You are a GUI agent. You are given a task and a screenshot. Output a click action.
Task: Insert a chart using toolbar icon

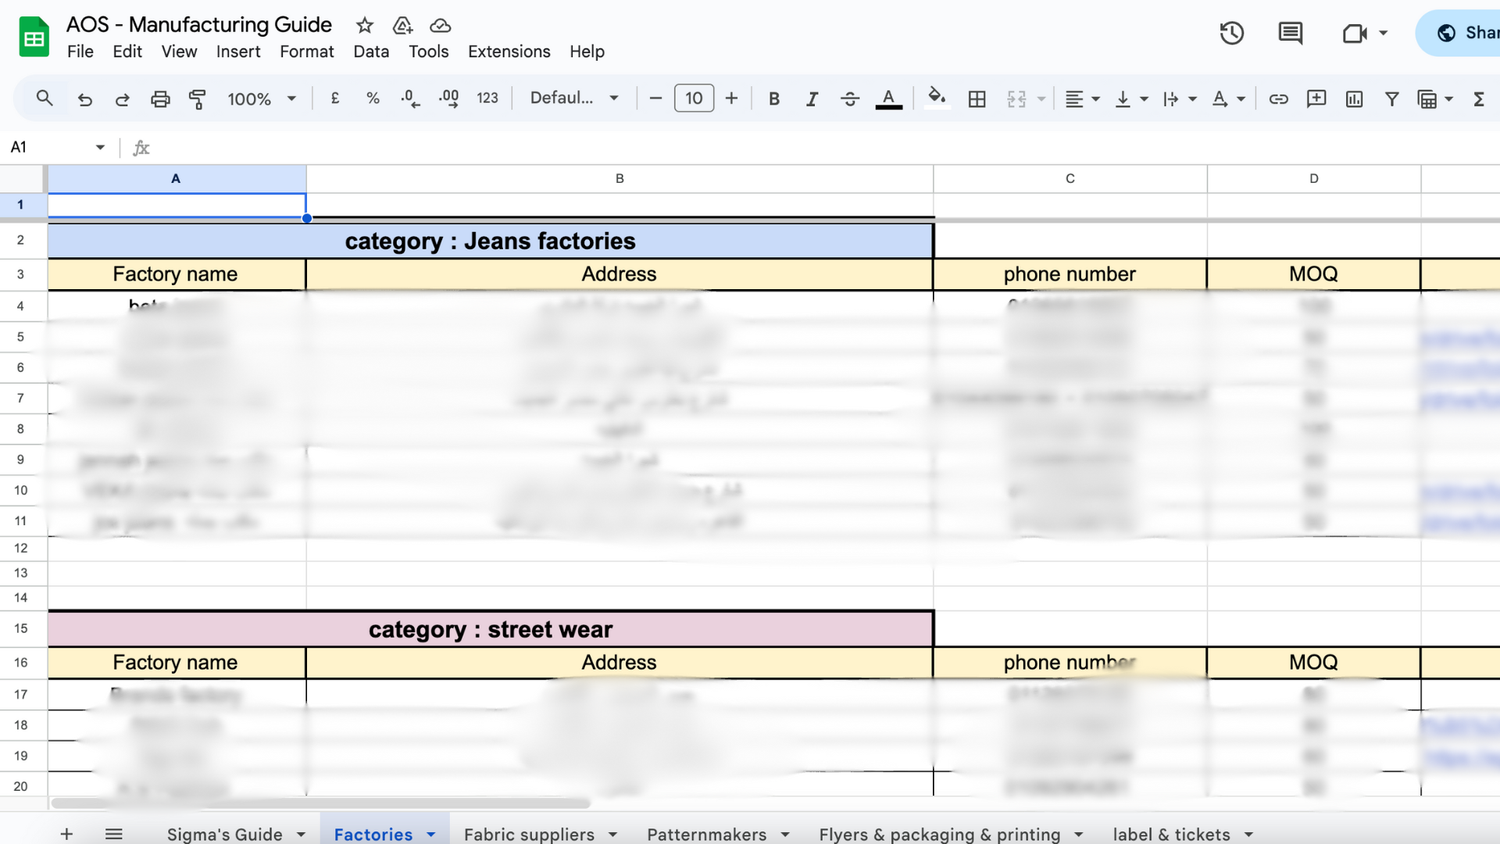1354,99
